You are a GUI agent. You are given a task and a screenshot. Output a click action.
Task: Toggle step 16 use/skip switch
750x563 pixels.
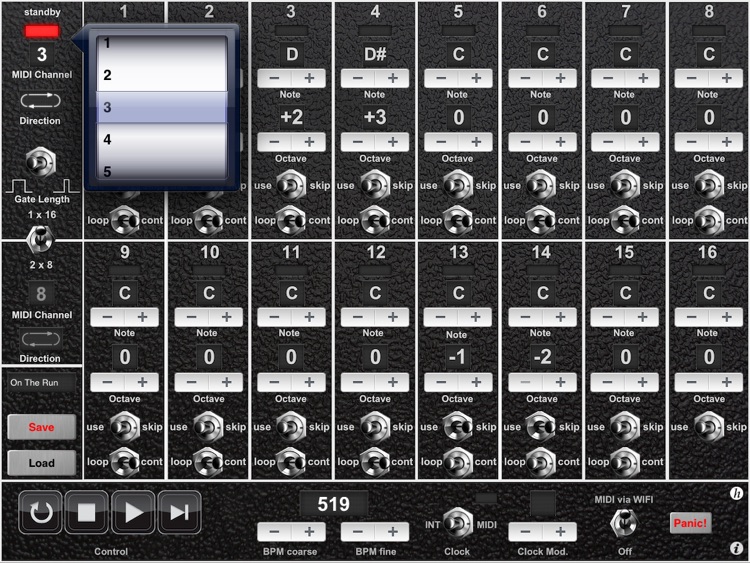(x=709, y=426)
